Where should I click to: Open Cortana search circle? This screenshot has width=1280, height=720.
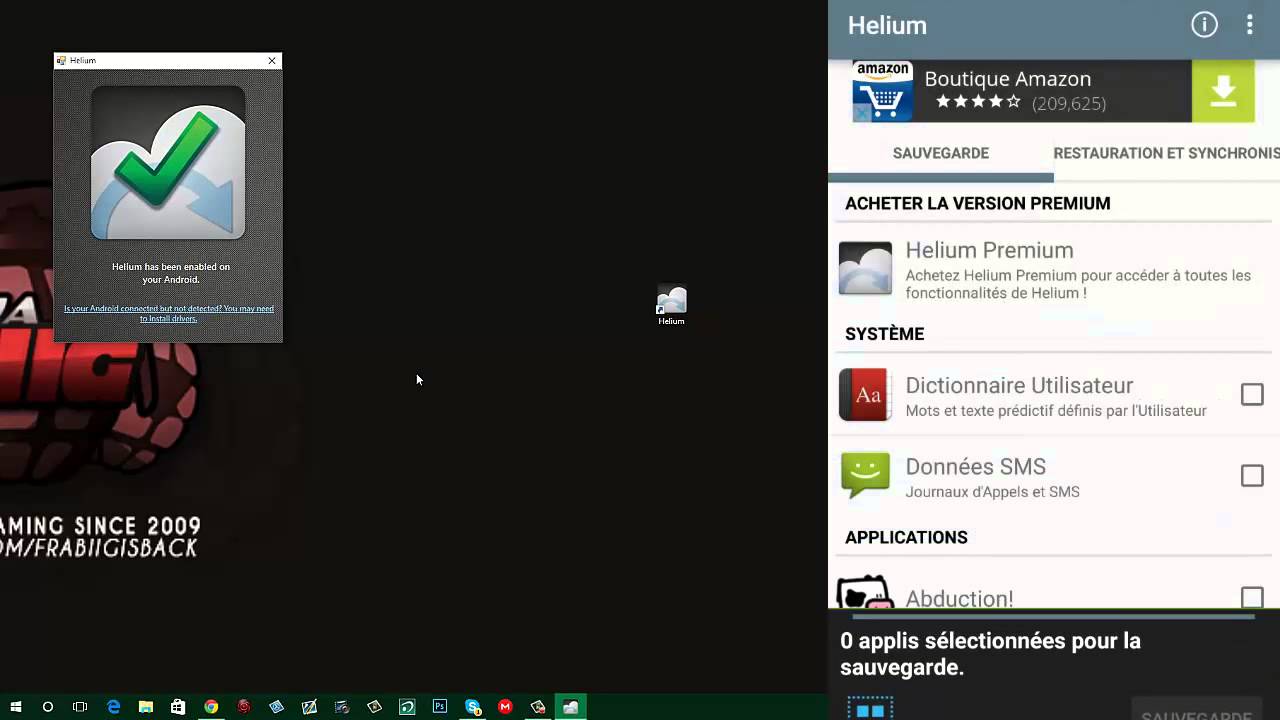click(48, 707)
